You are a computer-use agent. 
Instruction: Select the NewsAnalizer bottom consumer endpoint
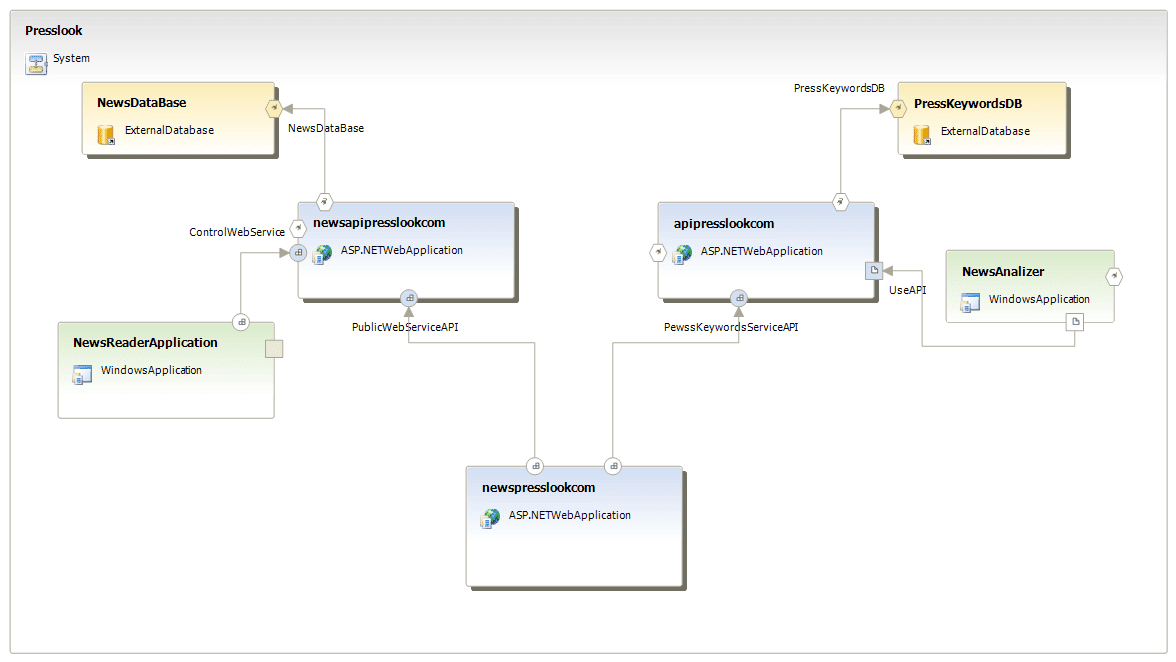(x=1075, y=322)
